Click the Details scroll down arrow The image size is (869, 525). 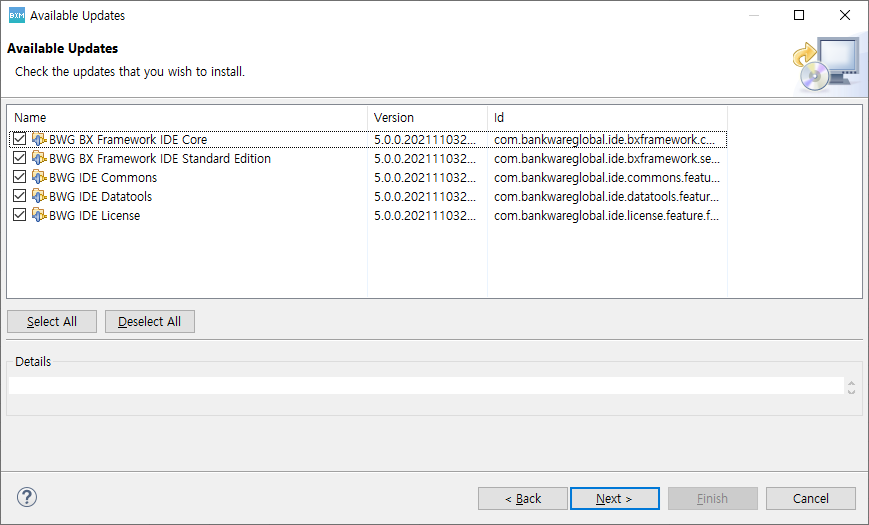[851, 391]
